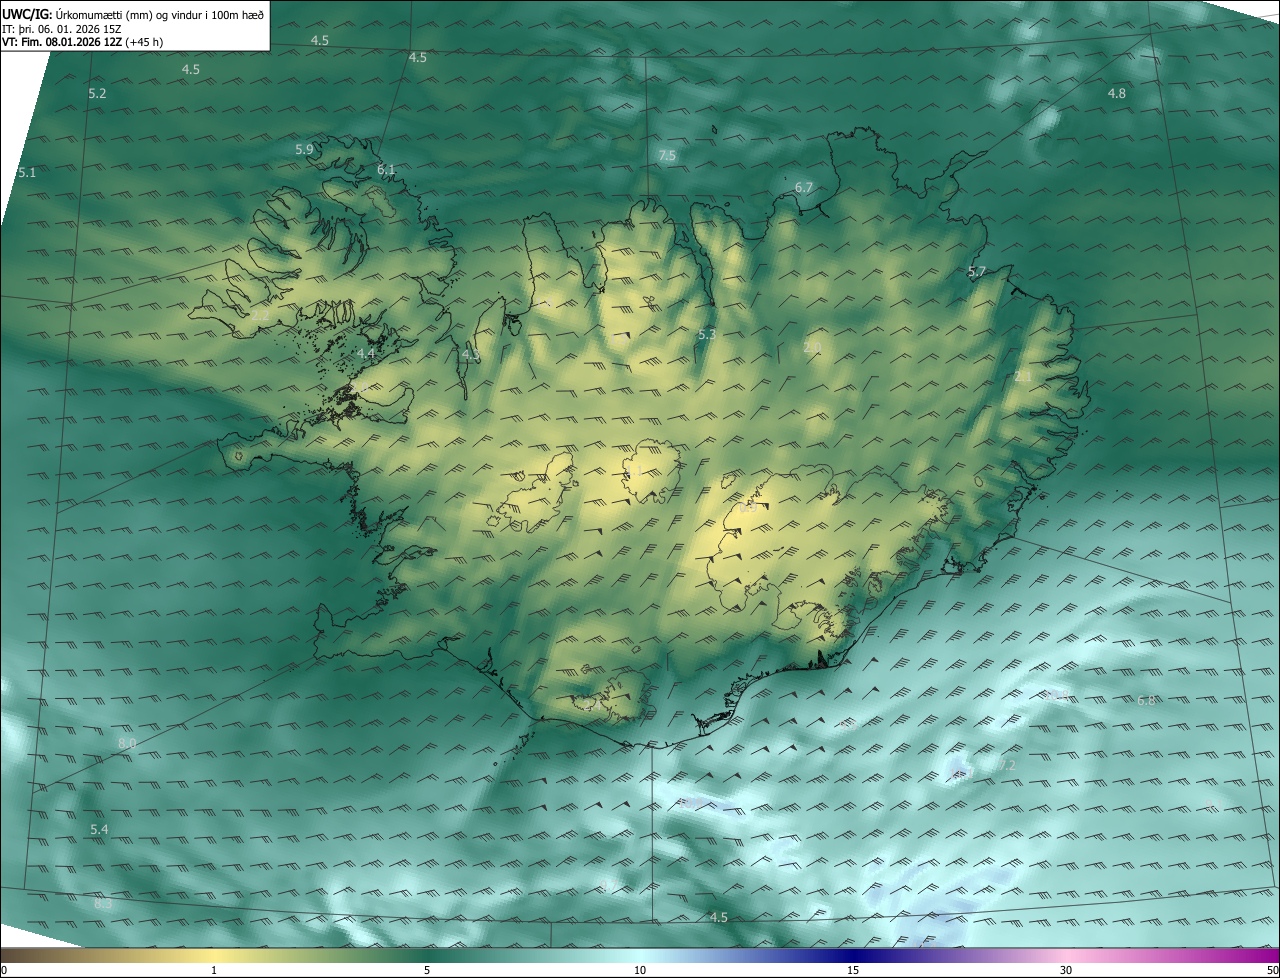
Task: Click the 7.5 value on the map
Action: (x=667, y=155)
